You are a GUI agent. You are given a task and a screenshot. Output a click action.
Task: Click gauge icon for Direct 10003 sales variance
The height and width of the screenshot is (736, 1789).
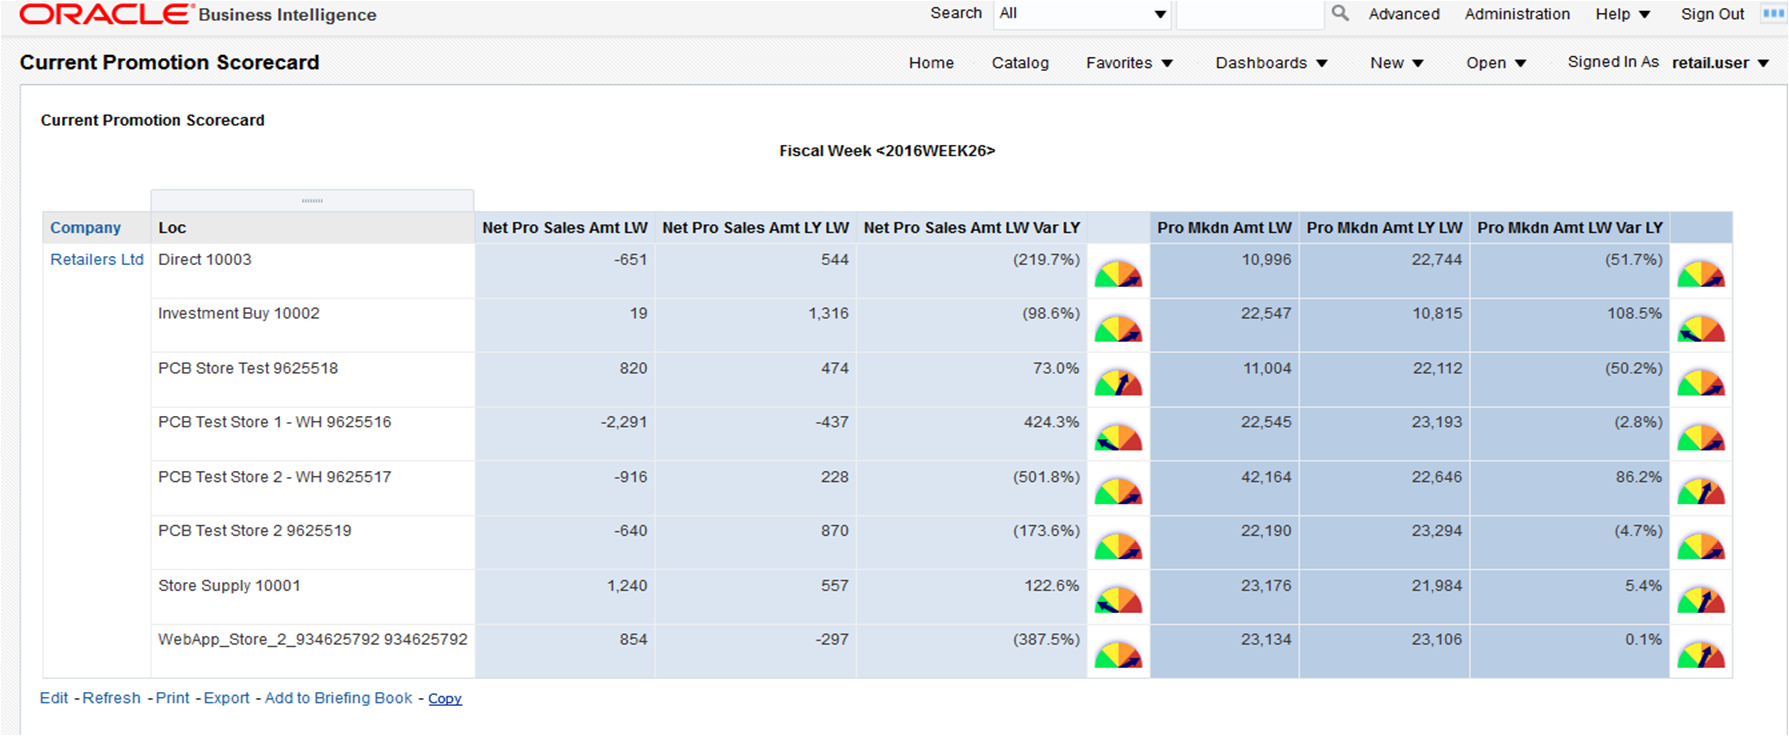pos(1118,274)
